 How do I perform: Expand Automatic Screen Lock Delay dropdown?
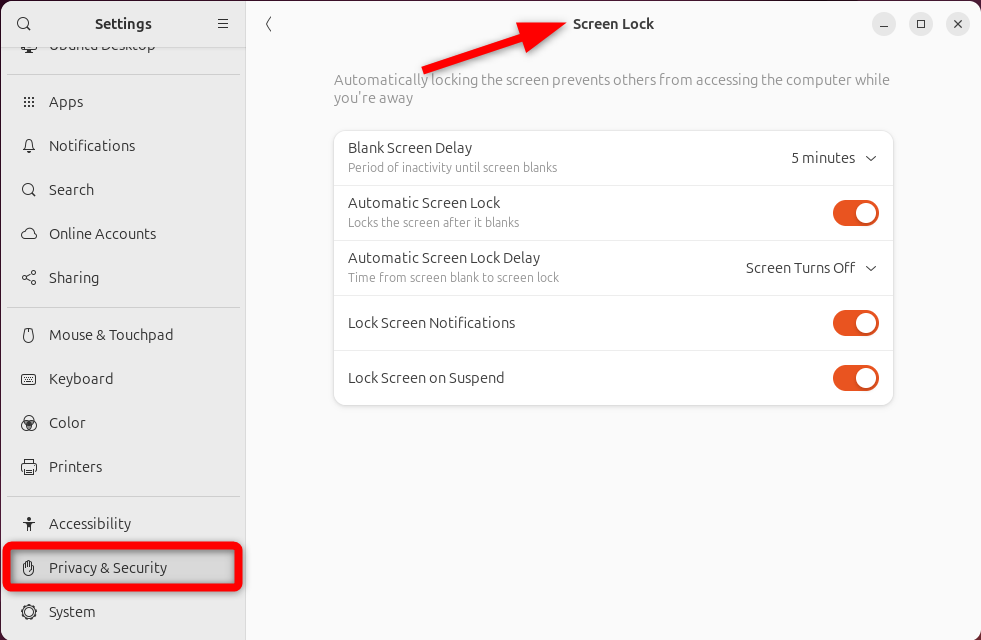[811, 268]
